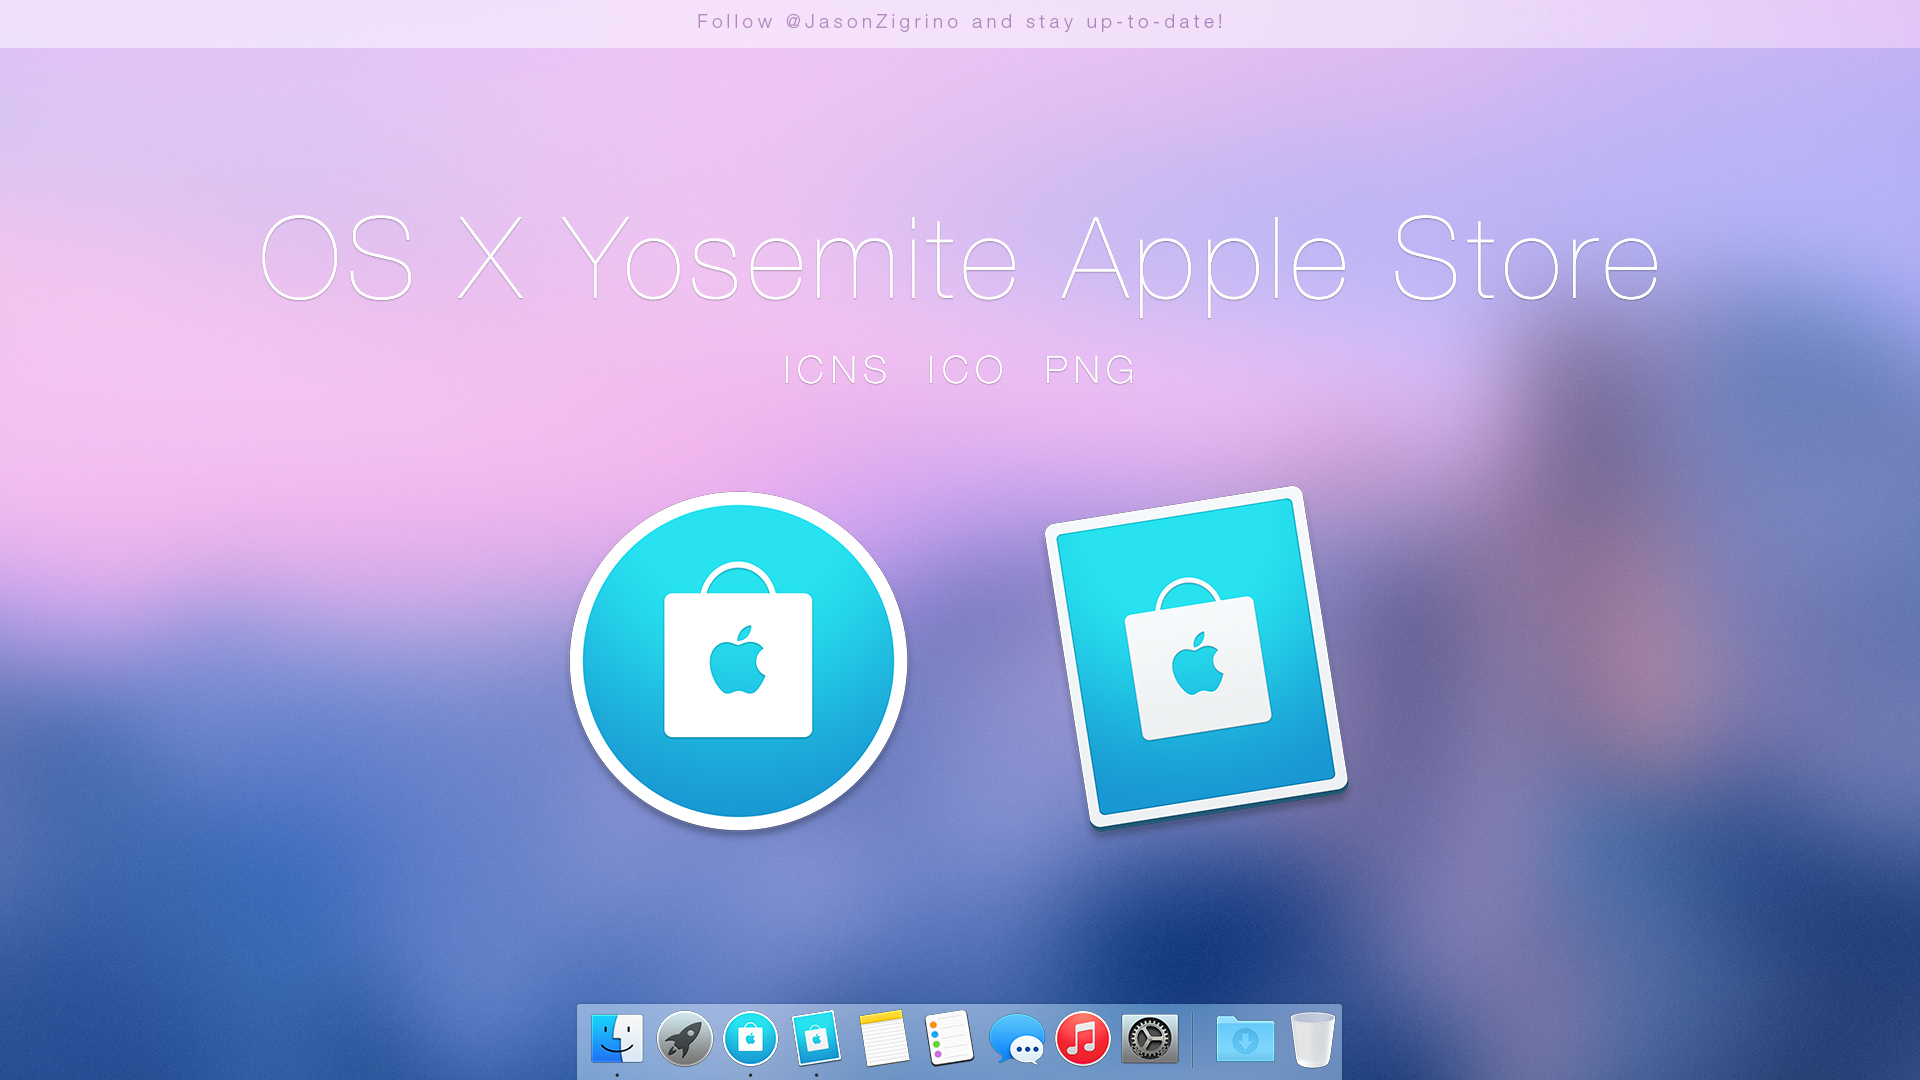Click the running-app indicator dot under Finder
1920x1080 pixels.
click(x=617, y=1074)
